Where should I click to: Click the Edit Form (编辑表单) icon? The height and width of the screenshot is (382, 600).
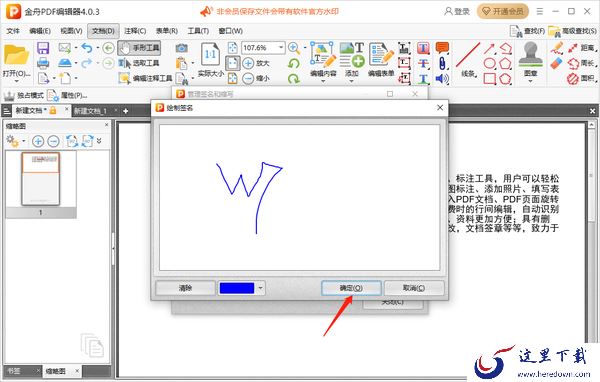point(381,55)
